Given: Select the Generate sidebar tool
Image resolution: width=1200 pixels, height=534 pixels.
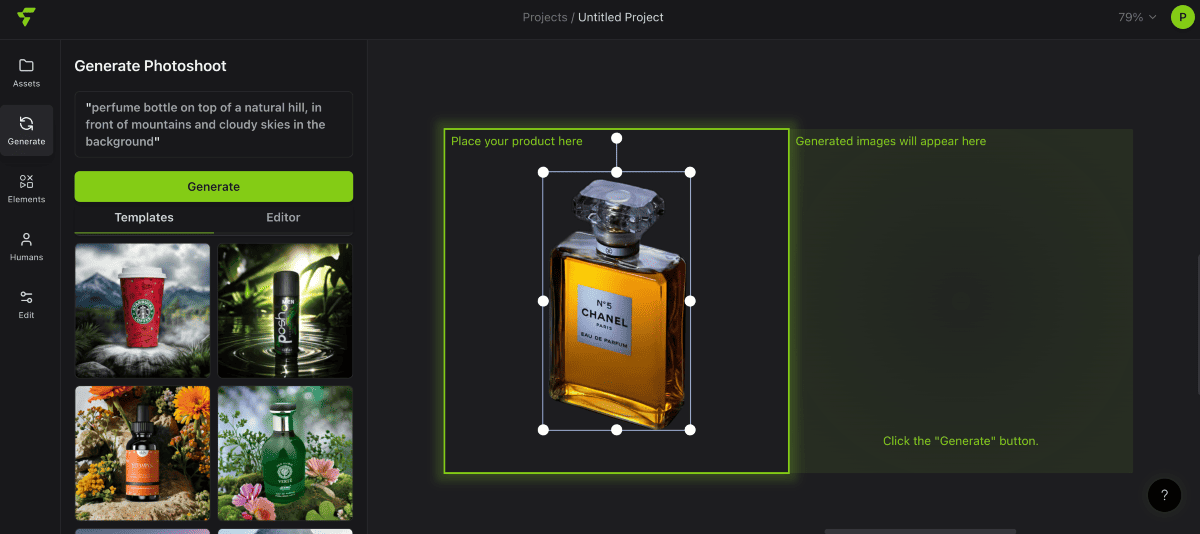Looking at the screenshot, I should pyautogui.click(x=27, y=131).
